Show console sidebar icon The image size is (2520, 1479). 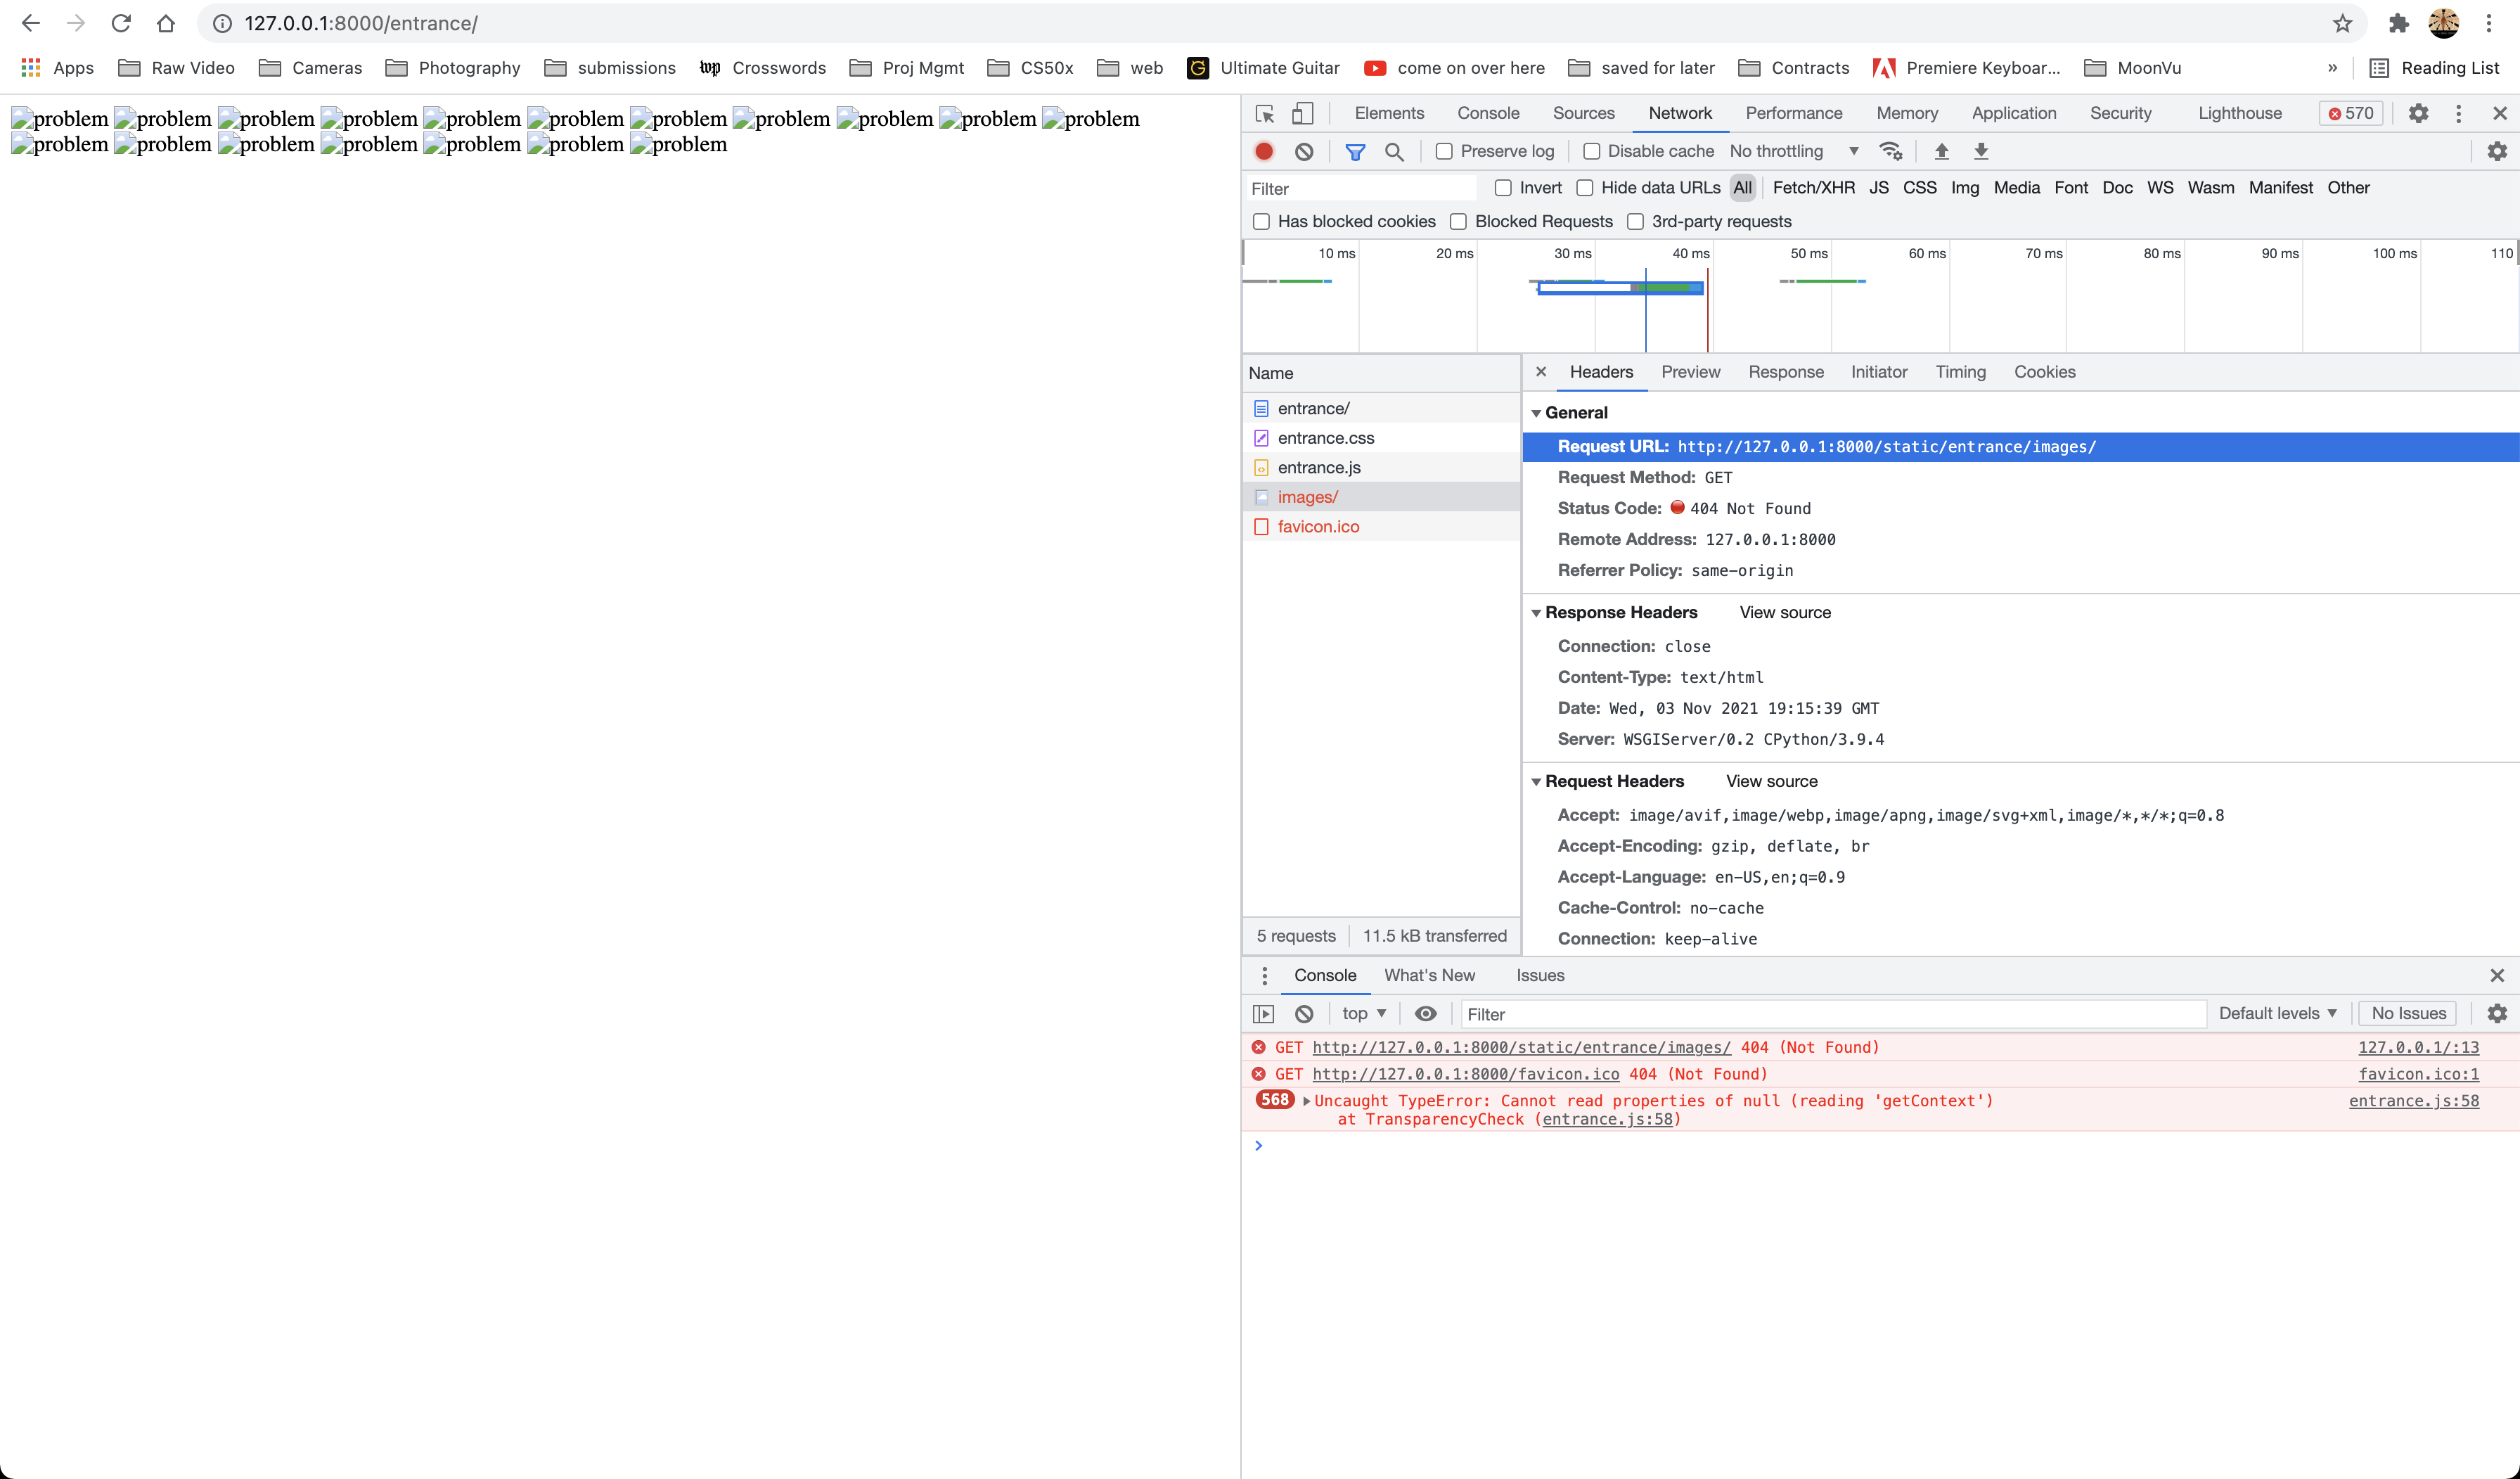pyautogui.click(x=1264, y=1013)
